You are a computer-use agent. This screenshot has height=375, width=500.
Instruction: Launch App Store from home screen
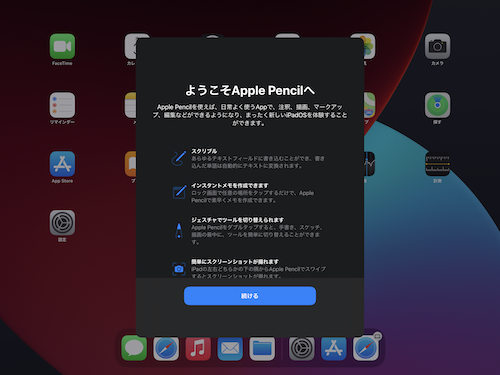point(62,164)
